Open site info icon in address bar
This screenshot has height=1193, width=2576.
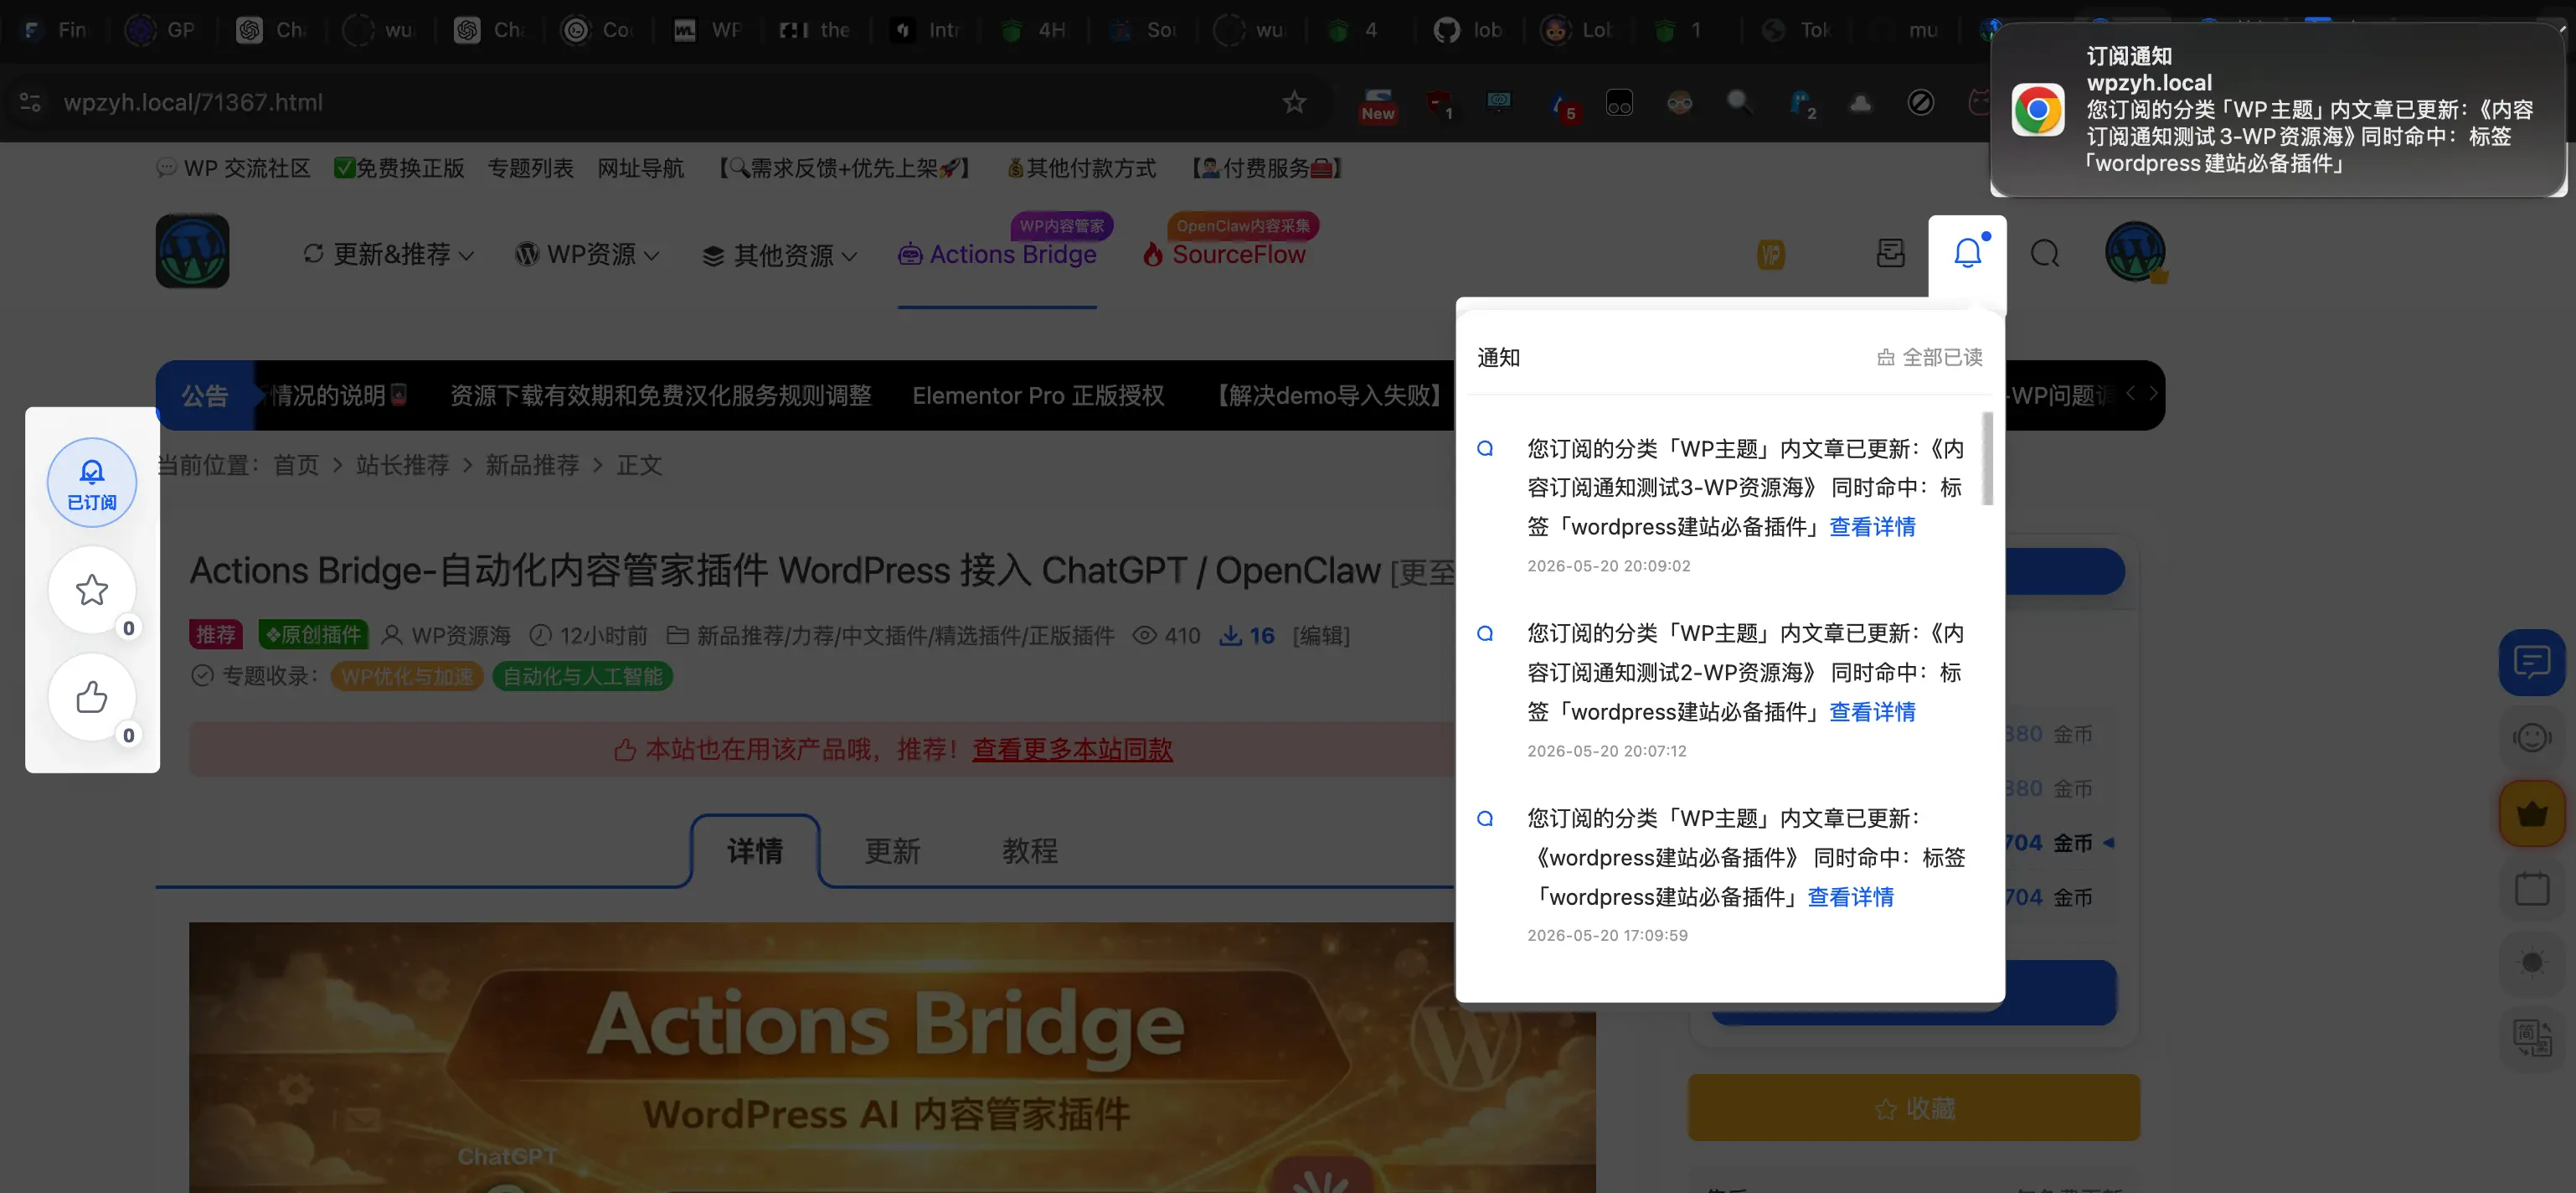pos(30,102)
